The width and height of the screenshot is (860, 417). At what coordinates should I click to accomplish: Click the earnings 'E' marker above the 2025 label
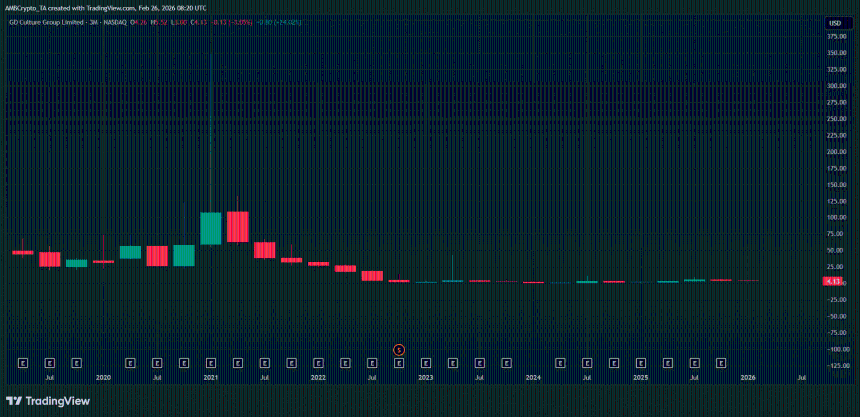[641, 363]
